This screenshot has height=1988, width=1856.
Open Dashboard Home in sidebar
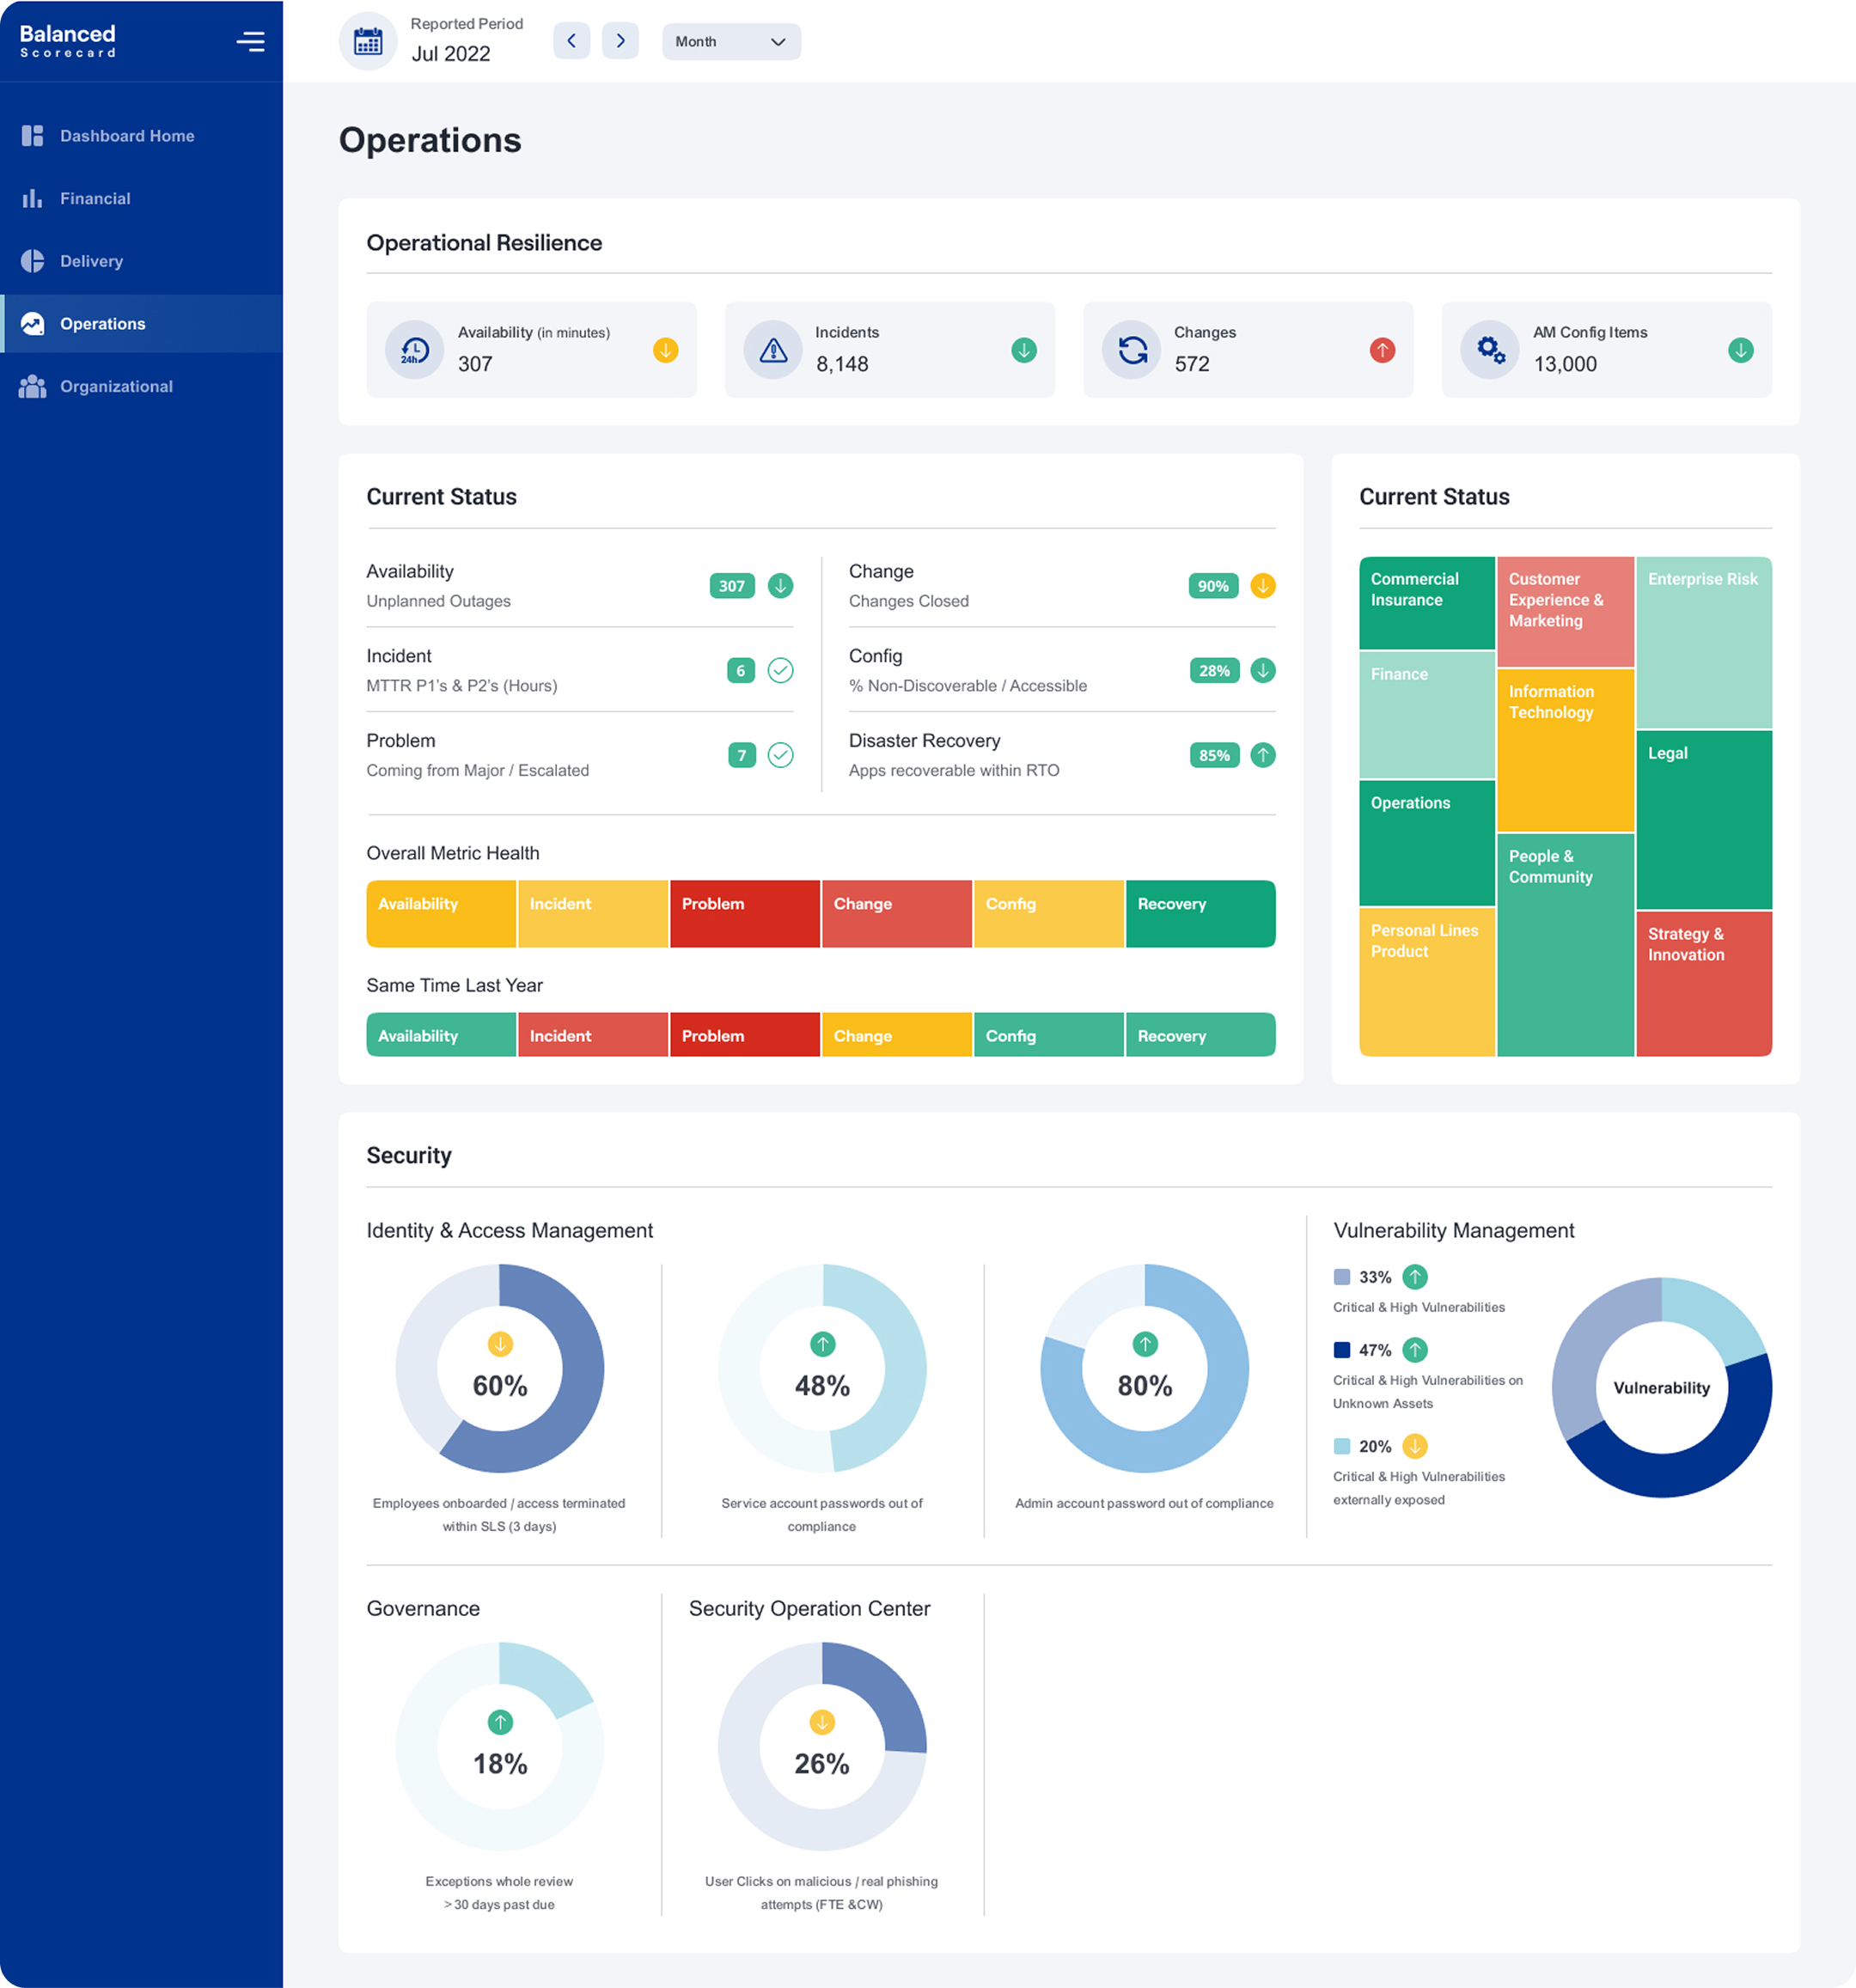141,136
